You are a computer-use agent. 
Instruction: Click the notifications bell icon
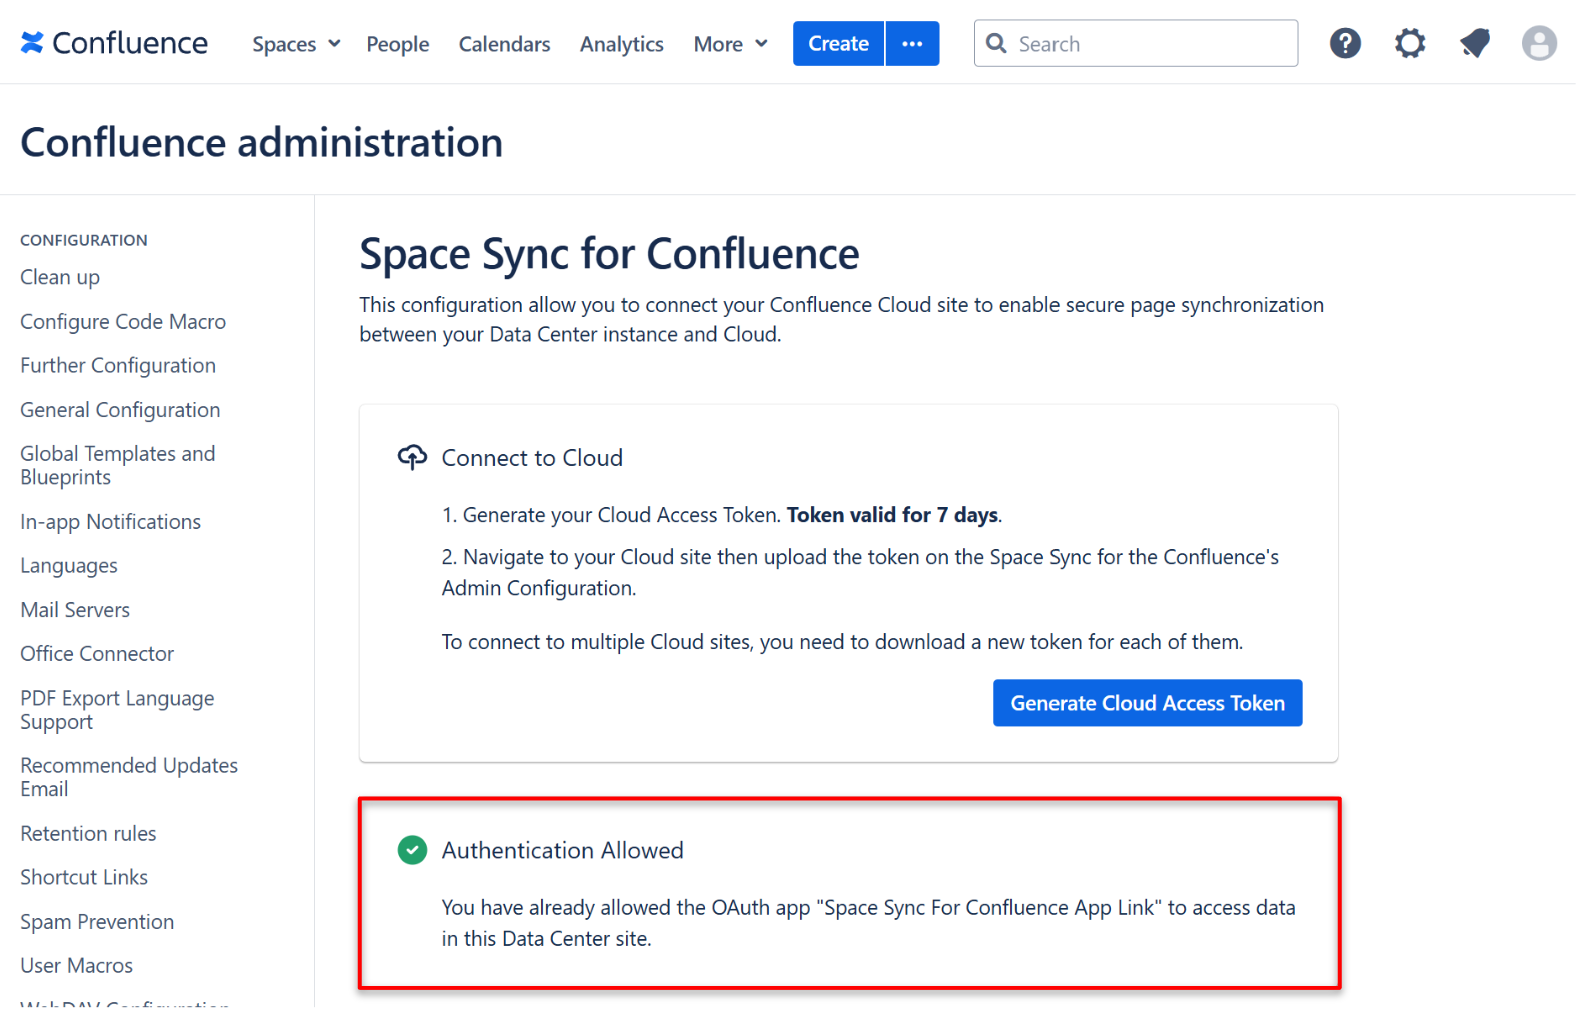(1475, 43)
